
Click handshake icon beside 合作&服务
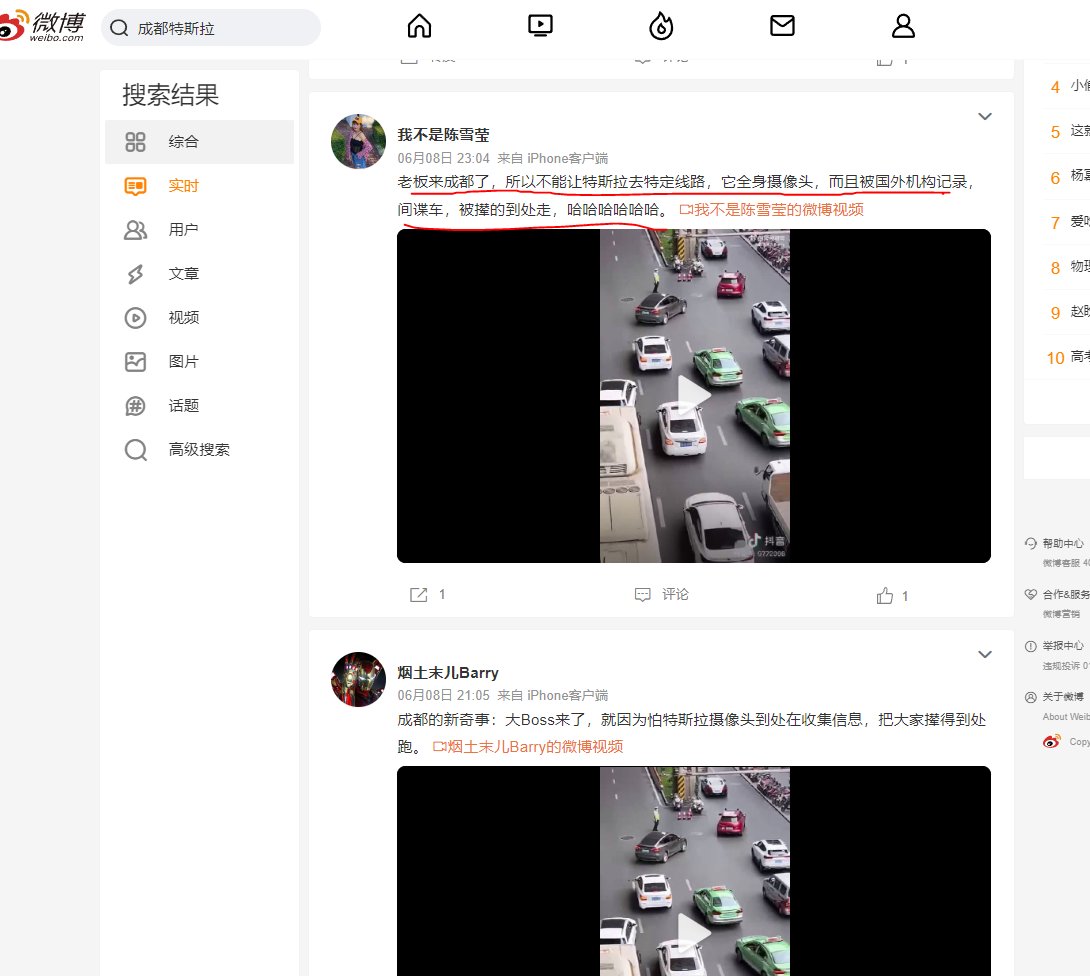pyautogui.click(x=1030, y=594)
